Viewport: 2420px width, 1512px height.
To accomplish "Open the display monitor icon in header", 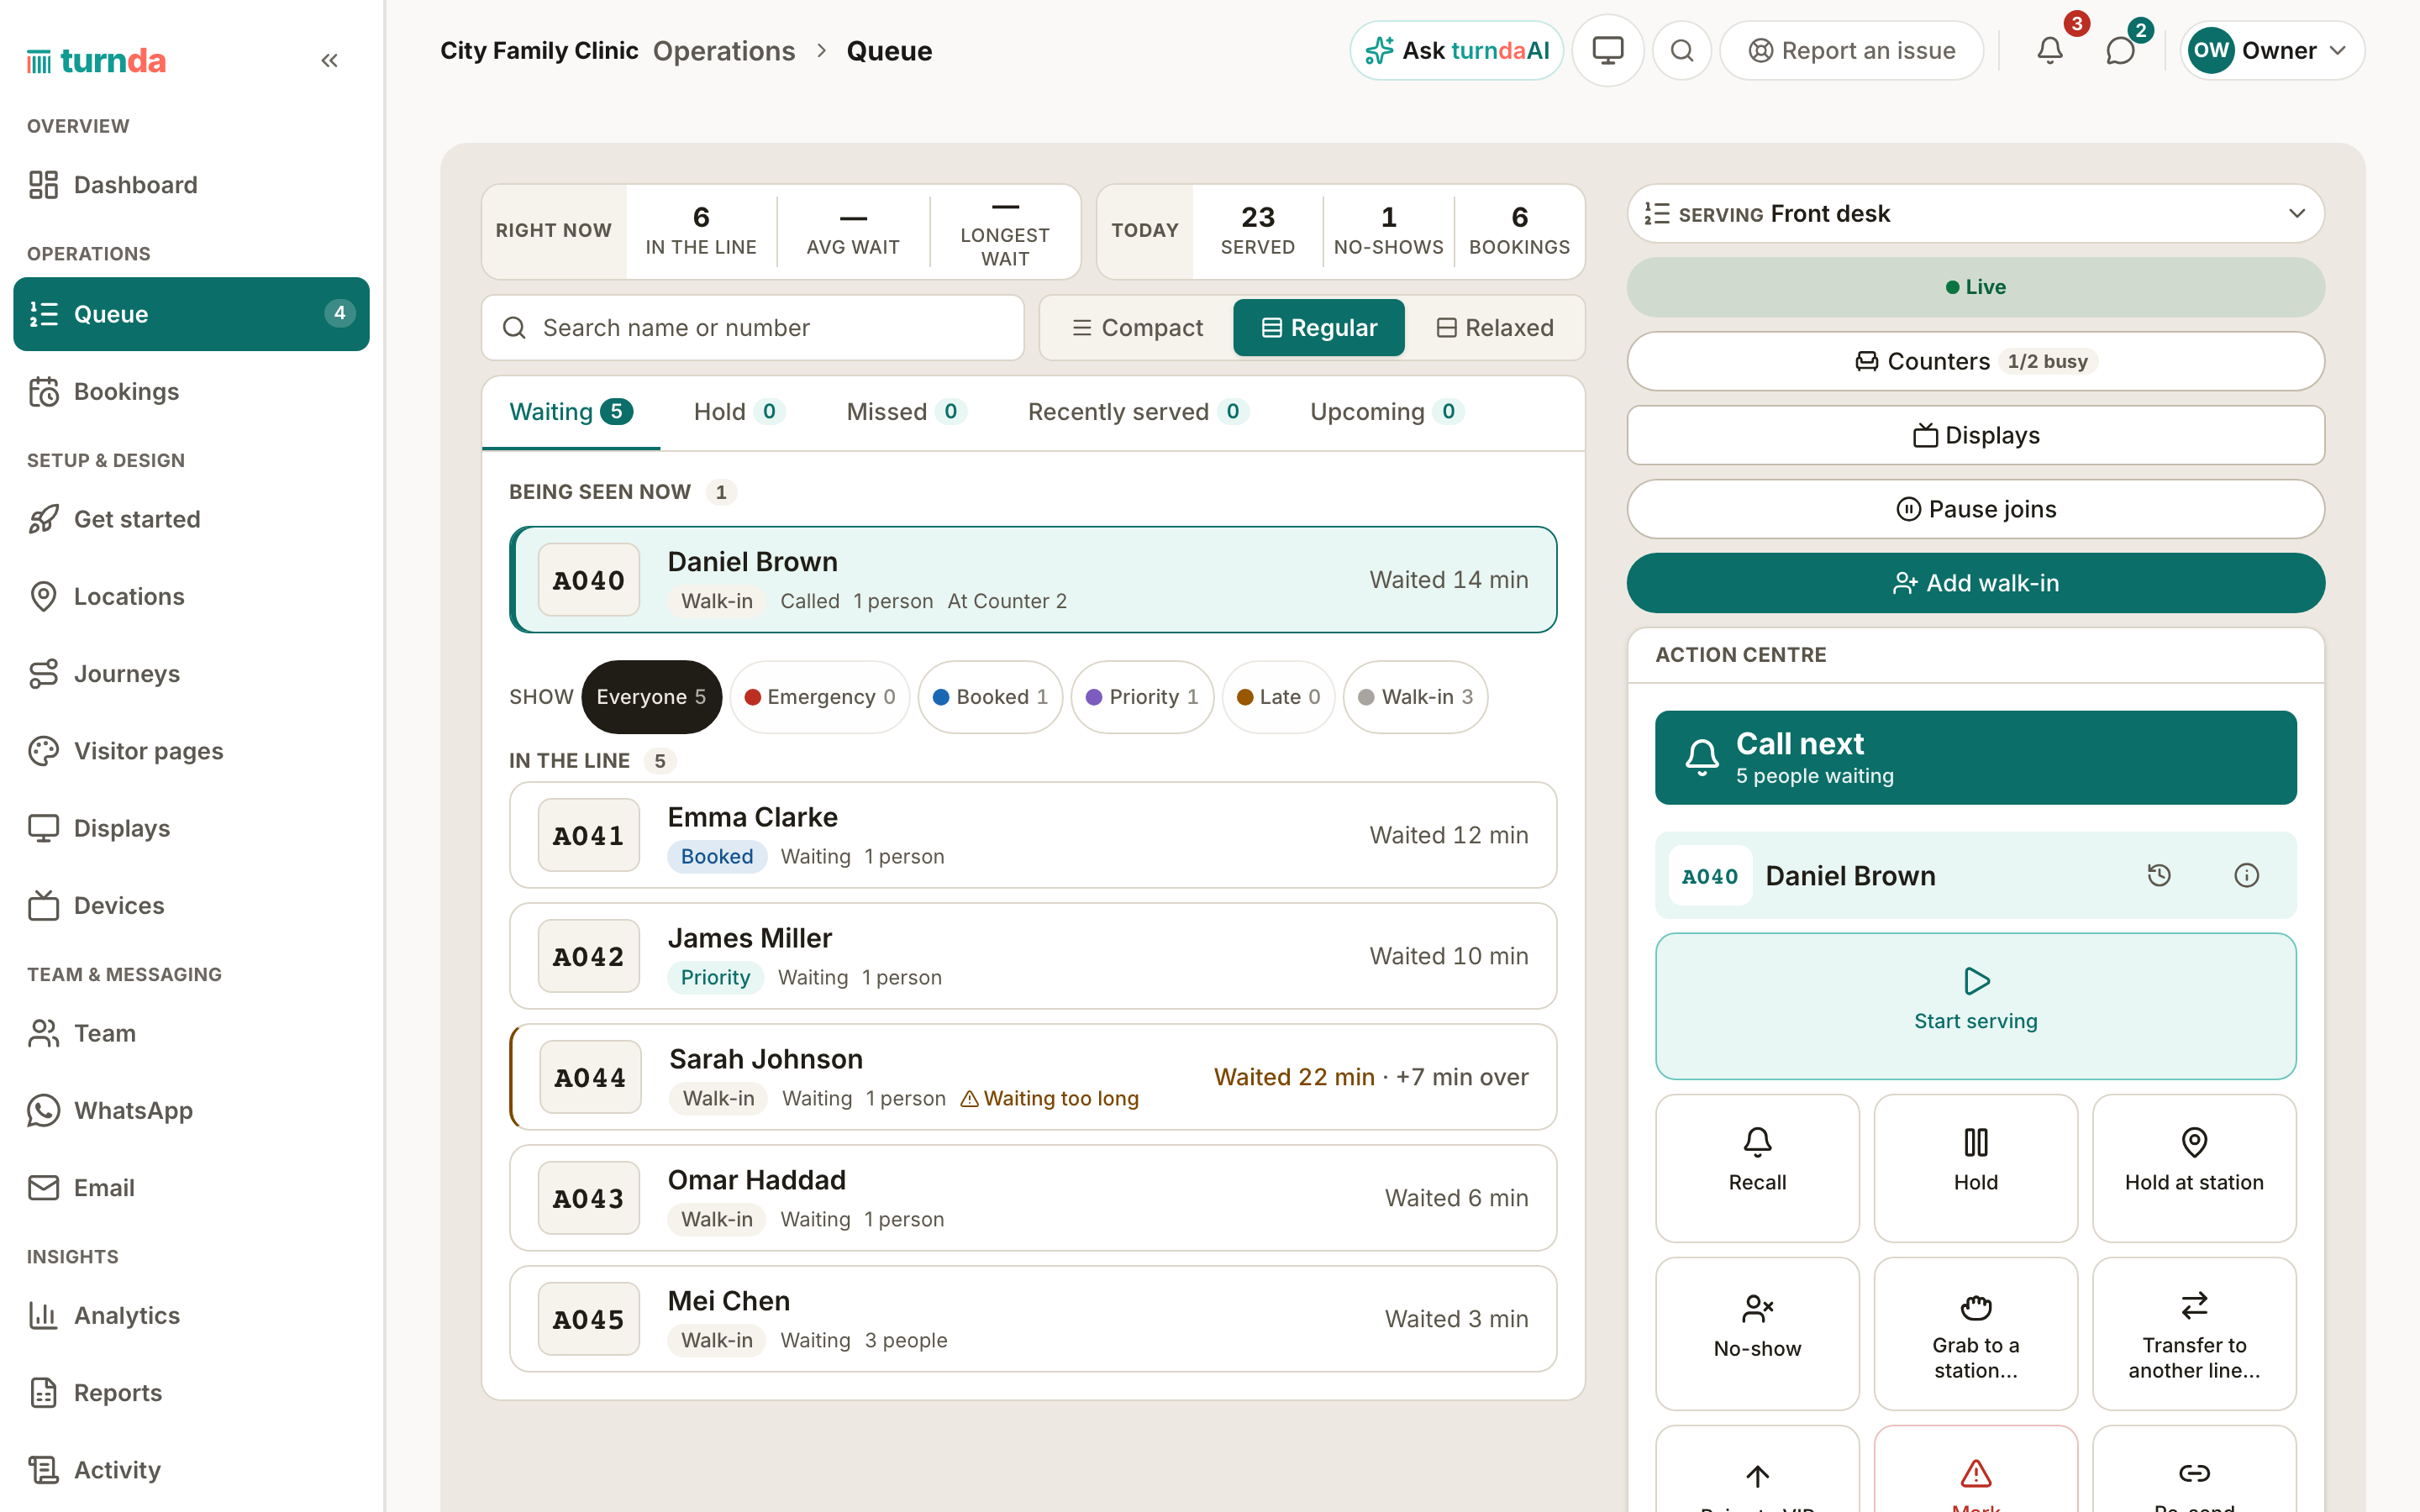I will coord(1607,50).
